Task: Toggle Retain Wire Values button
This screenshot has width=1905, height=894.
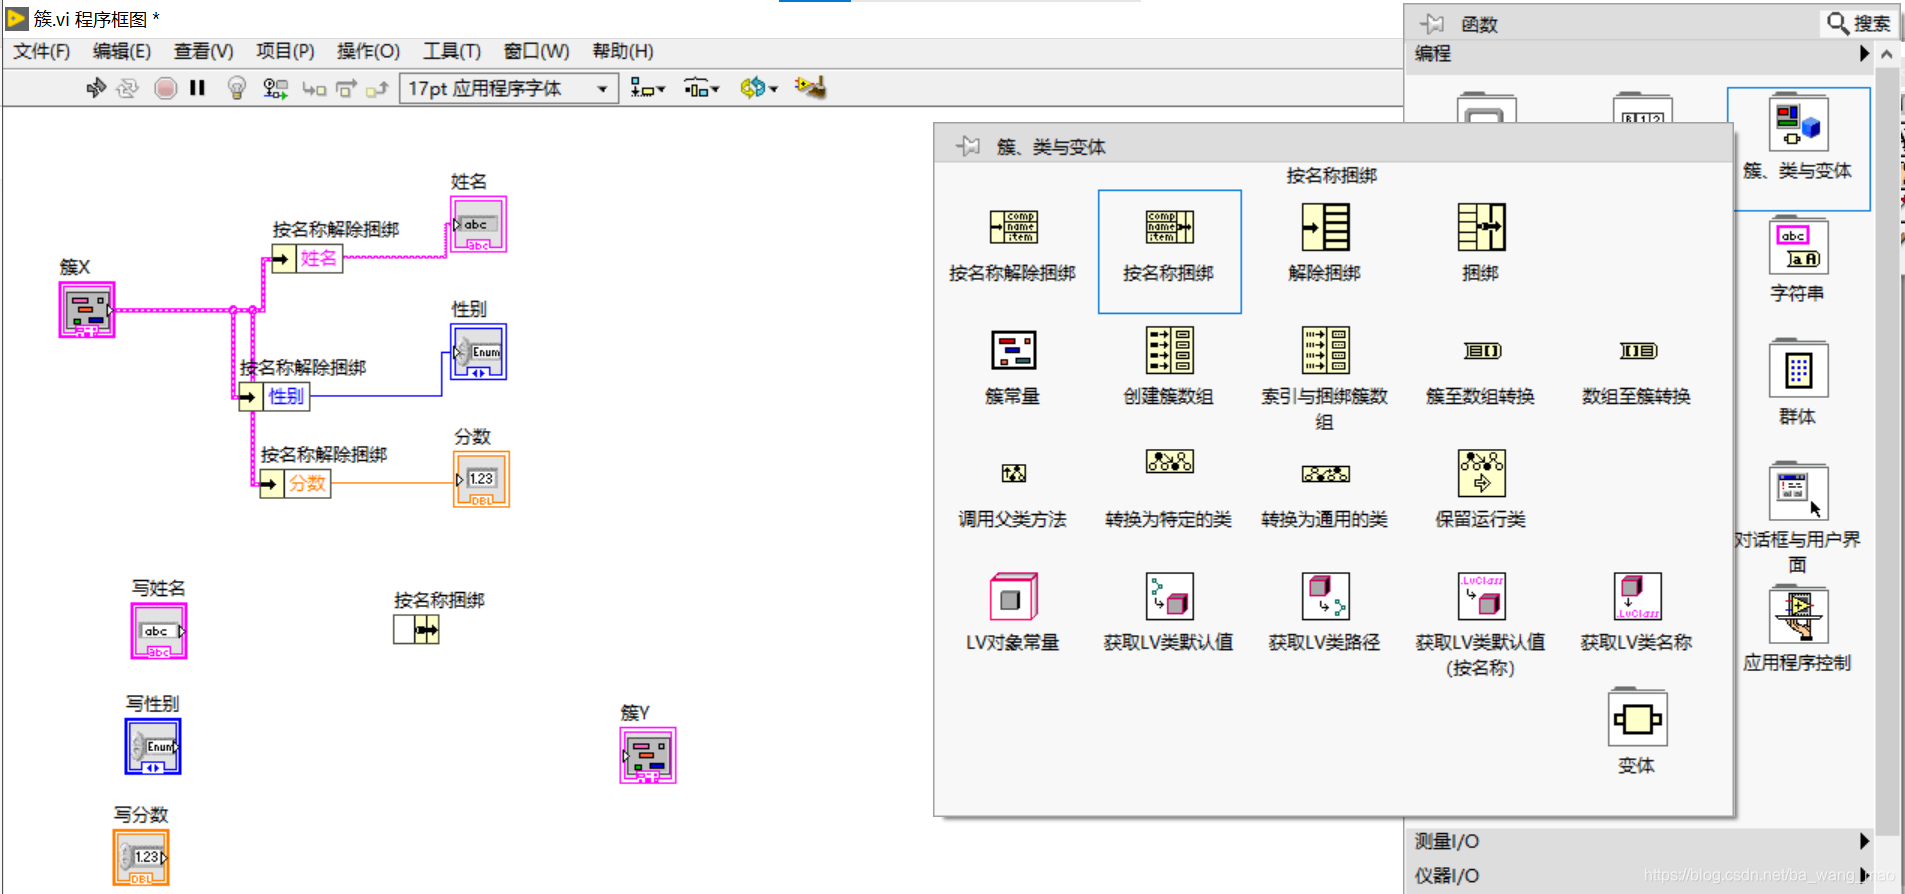Action: point(275,88)
